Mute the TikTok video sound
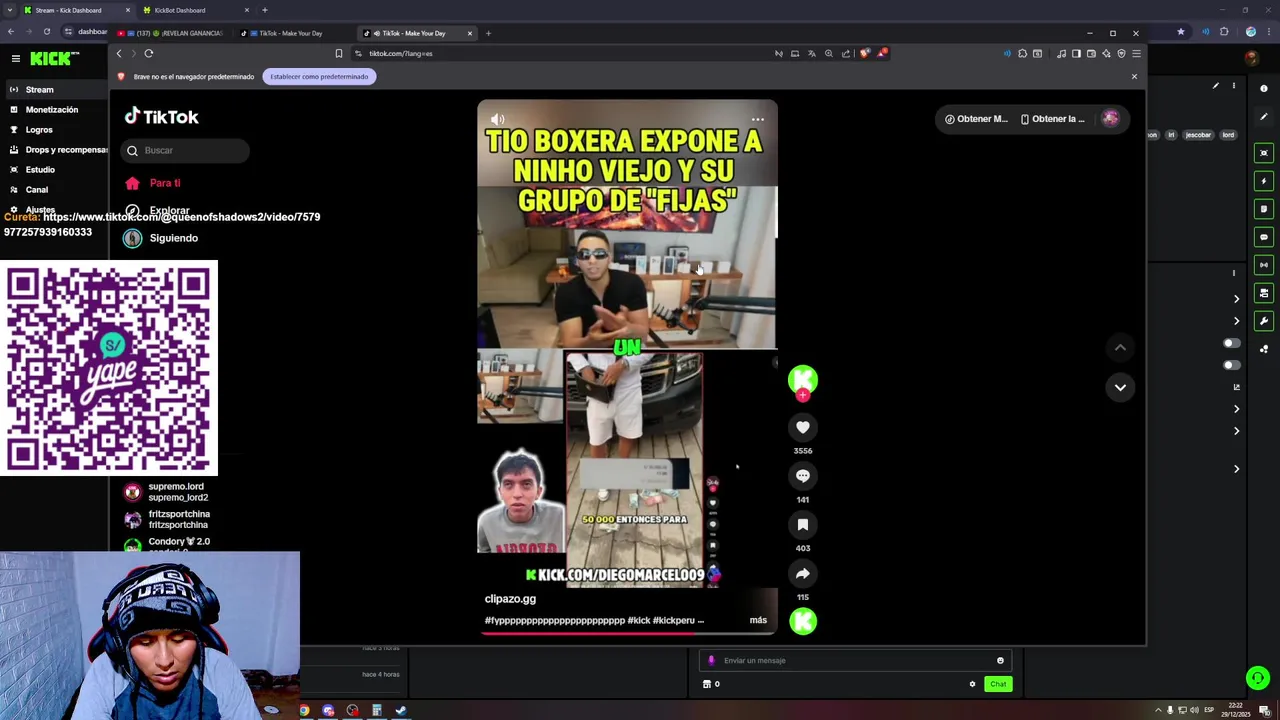Screen dimensions: 1280x720 [x=497, y=119]
